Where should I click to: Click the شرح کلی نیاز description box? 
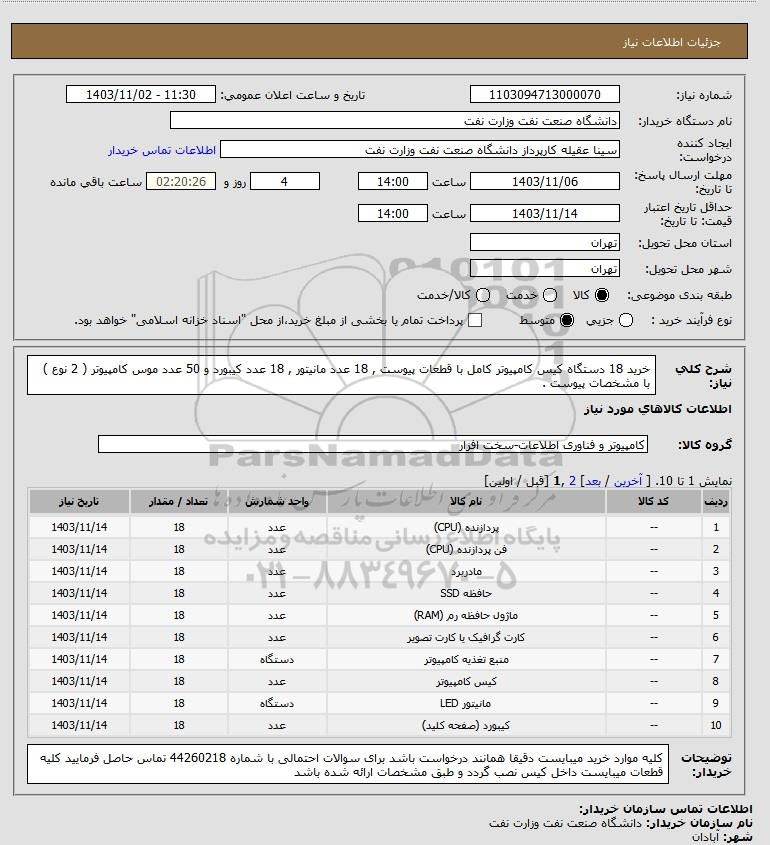(x=341, y=375)
